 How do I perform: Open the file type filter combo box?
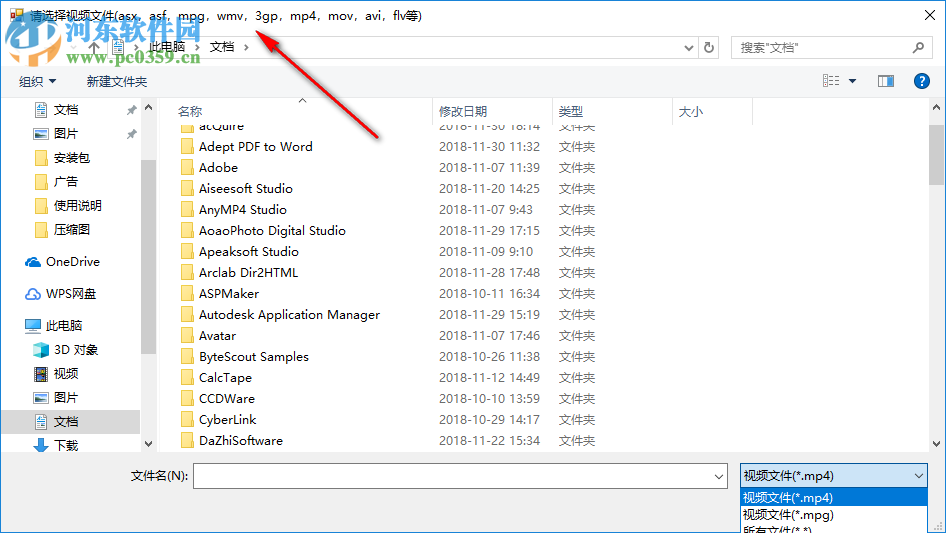pyautogui.click(x=834, y=476)
